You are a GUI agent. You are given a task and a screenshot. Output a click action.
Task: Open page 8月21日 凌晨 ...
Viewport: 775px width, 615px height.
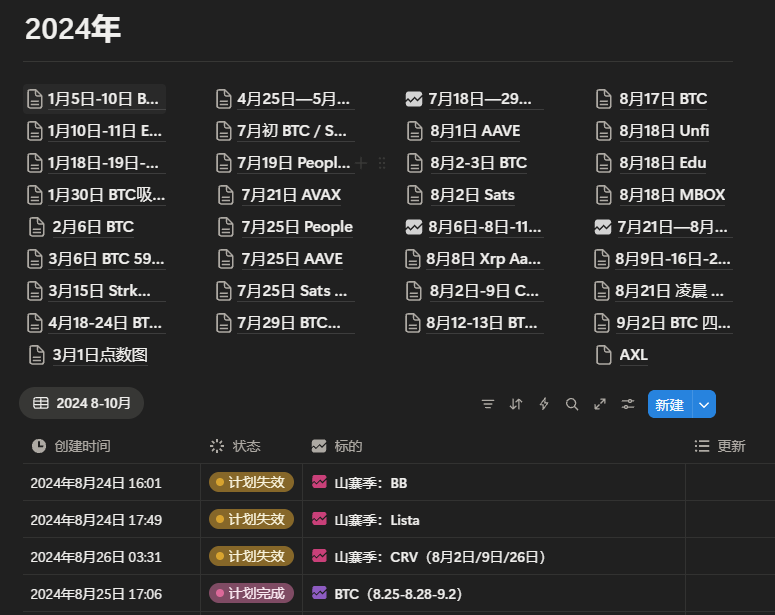point(669,291)
